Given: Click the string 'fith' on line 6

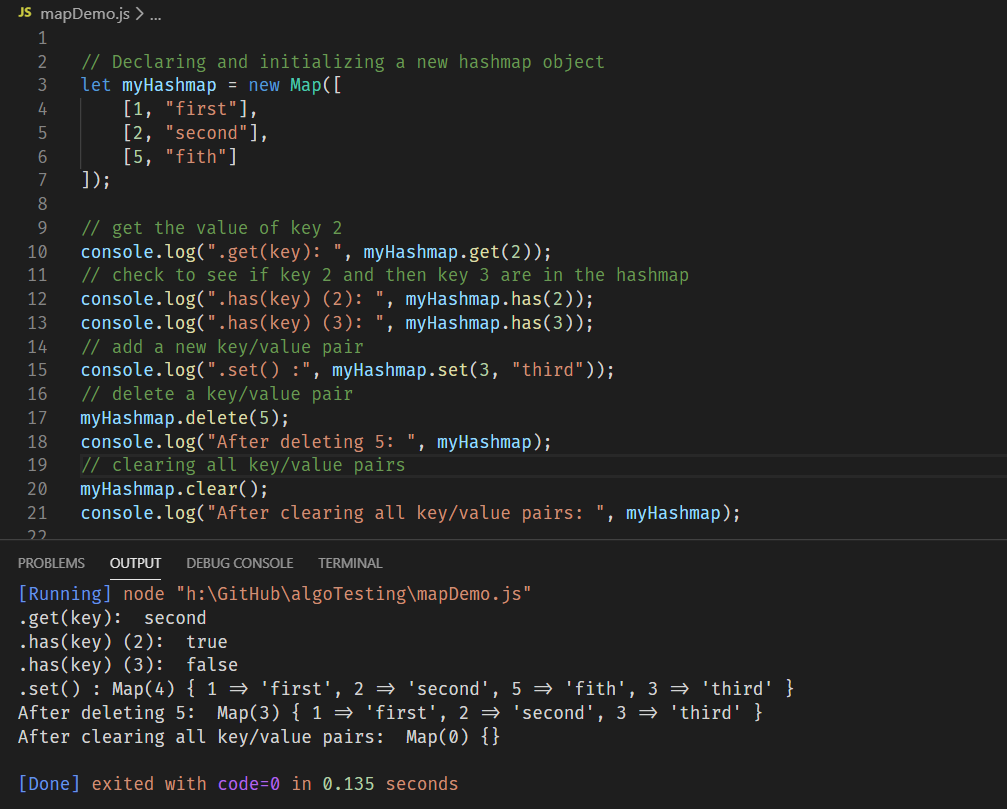Looking at the screenshot, I should point(197,156).
